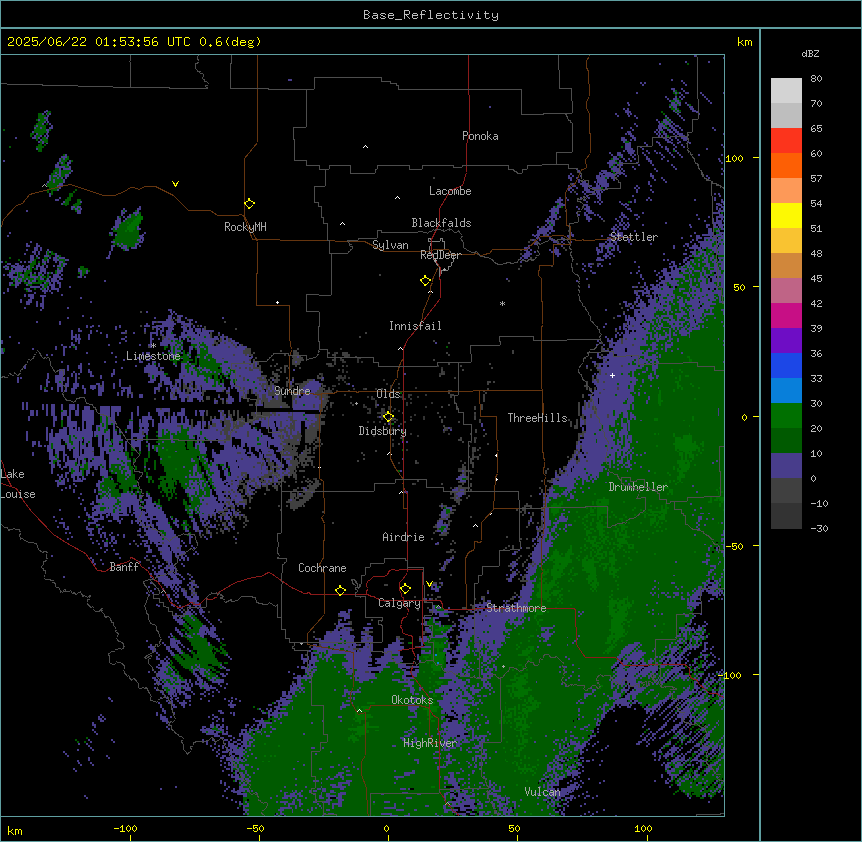This screenshot has height=842, width=862.
Task: Click the ThreeHills label
Action: pyautogui.click(x=538, y=418)
